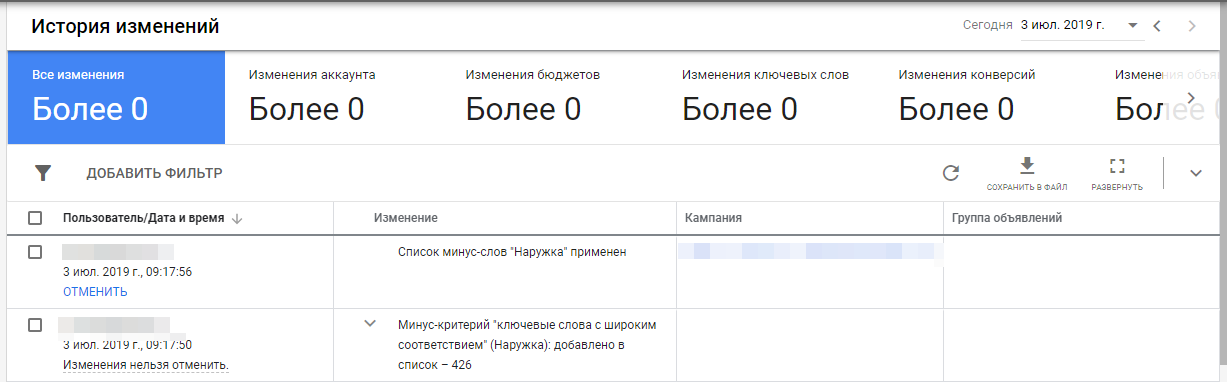Select the Все изменения tab
This screenshot has width=1227, height=382.
[x=116, y=98]
